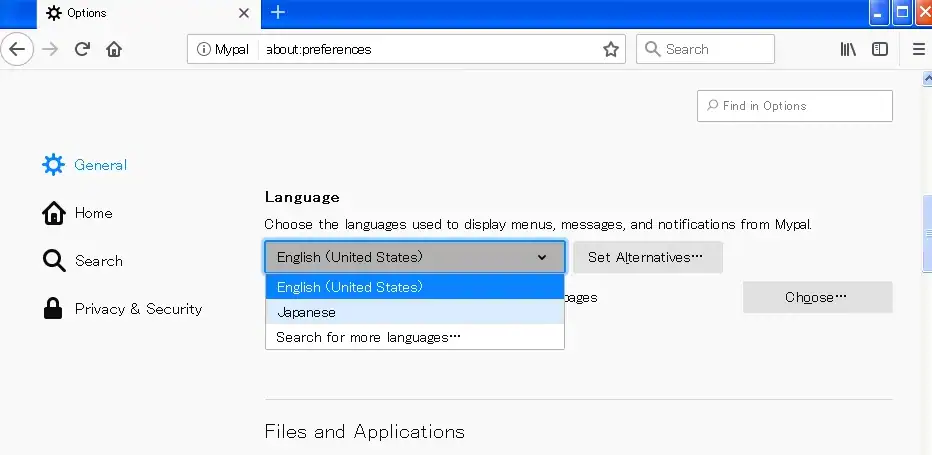Screen dimensions: 932x455
Task: Click the Reload page icon
Action: pyautogui.click(x=83, y=49)
